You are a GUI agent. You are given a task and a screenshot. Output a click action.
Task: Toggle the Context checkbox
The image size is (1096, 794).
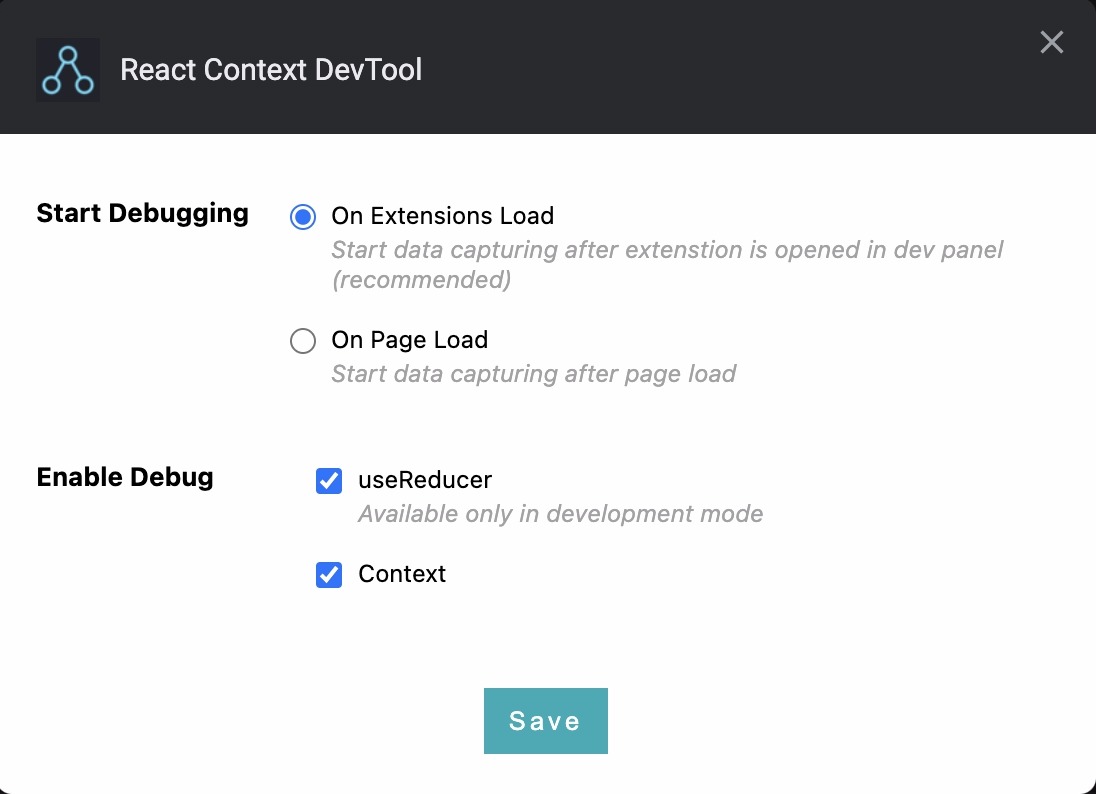coord(329,575)
